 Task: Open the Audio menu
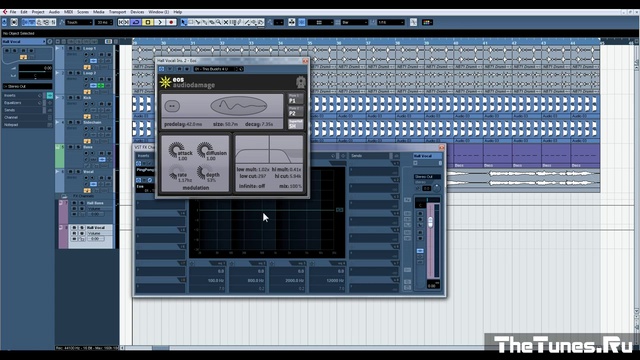pyautogui.click(x=54, y=12)
